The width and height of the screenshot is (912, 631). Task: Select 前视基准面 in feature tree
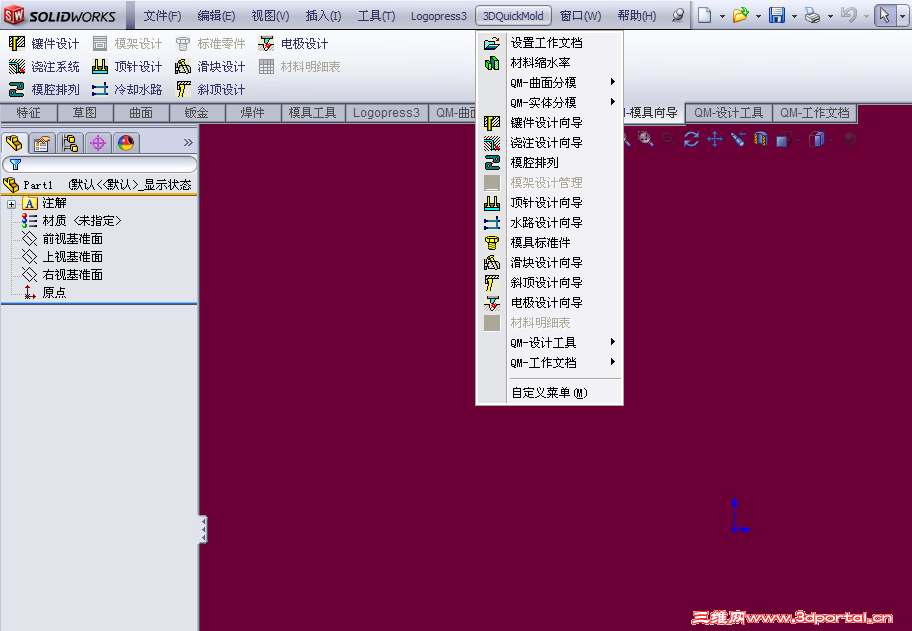point(72,239)
